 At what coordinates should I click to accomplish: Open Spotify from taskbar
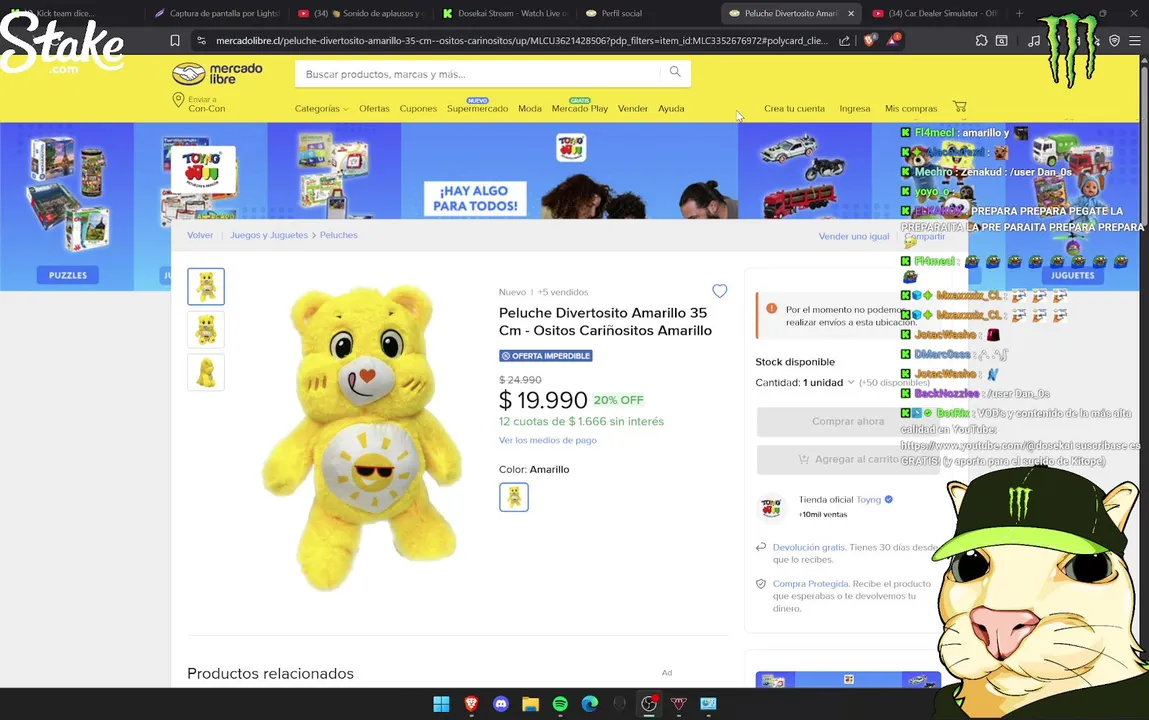(x=560, y=704)
